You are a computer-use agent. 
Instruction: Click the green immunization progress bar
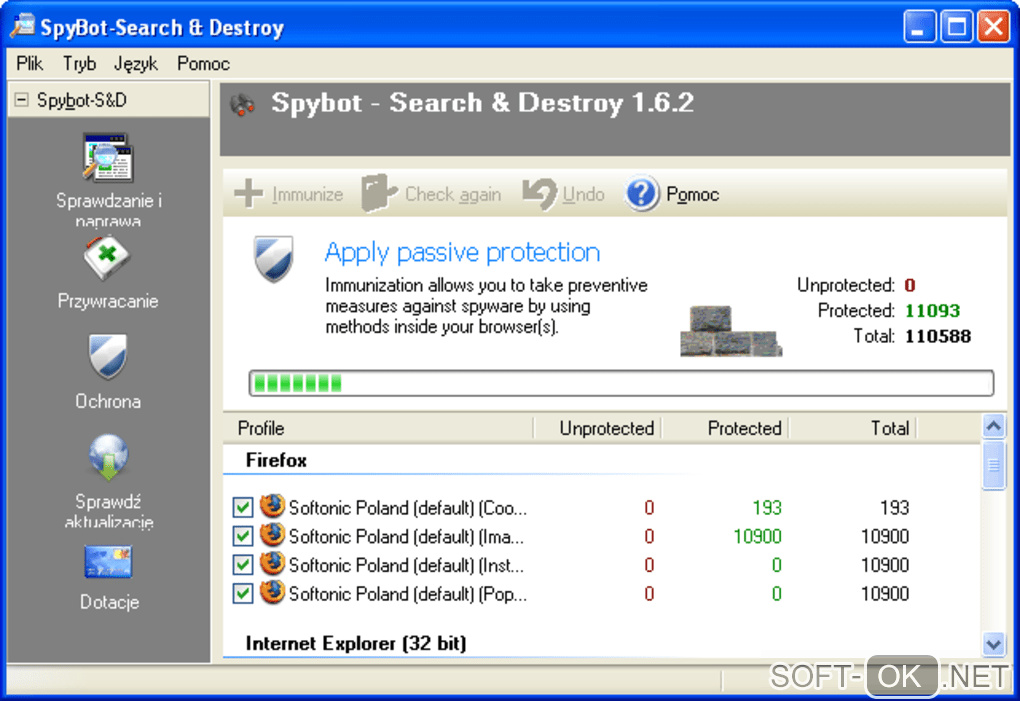pyautogui.click(x=621, y=383)
